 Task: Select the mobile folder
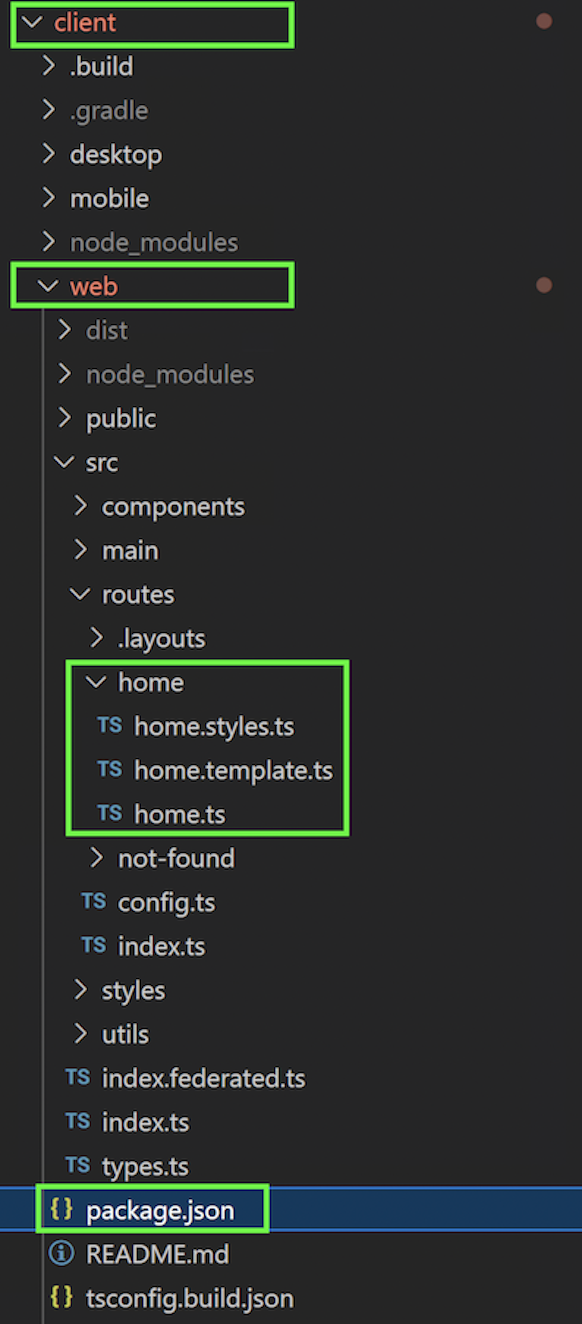[x=109, y=198]
